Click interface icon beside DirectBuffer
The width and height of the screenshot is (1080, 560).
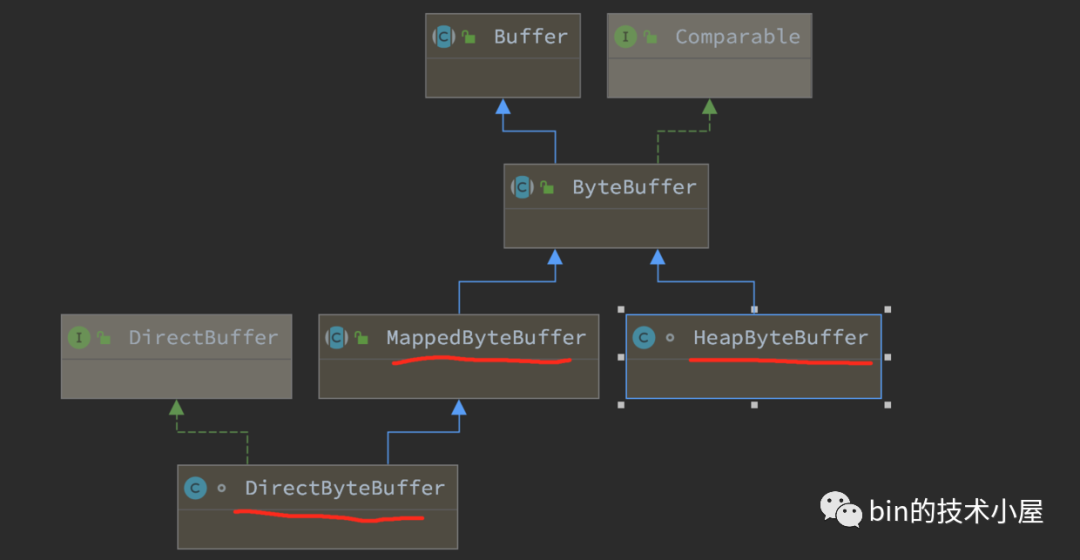click(x=79, y=338)
